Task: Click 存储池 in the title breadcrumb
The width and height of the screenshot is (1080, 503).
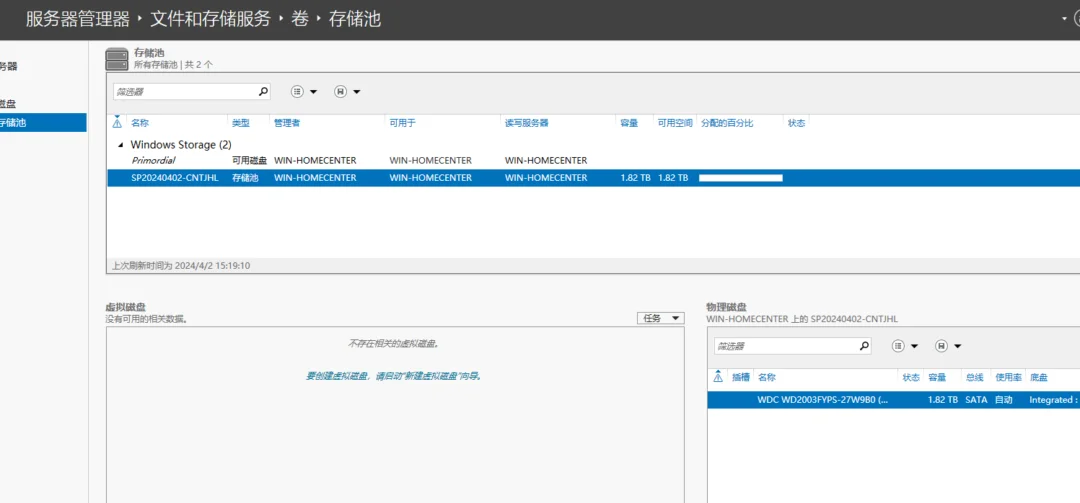Action: [355, 19]
